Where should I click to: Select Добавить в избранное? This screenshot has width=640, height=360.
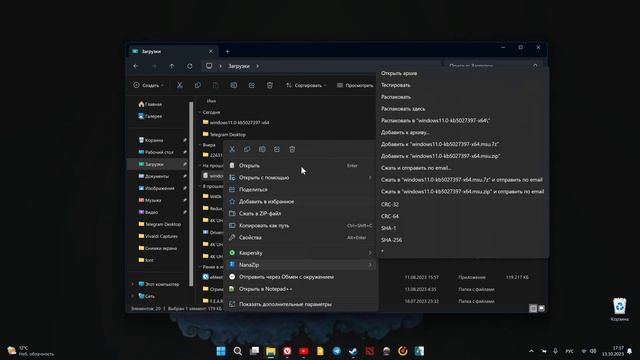[x=300, y=202]
